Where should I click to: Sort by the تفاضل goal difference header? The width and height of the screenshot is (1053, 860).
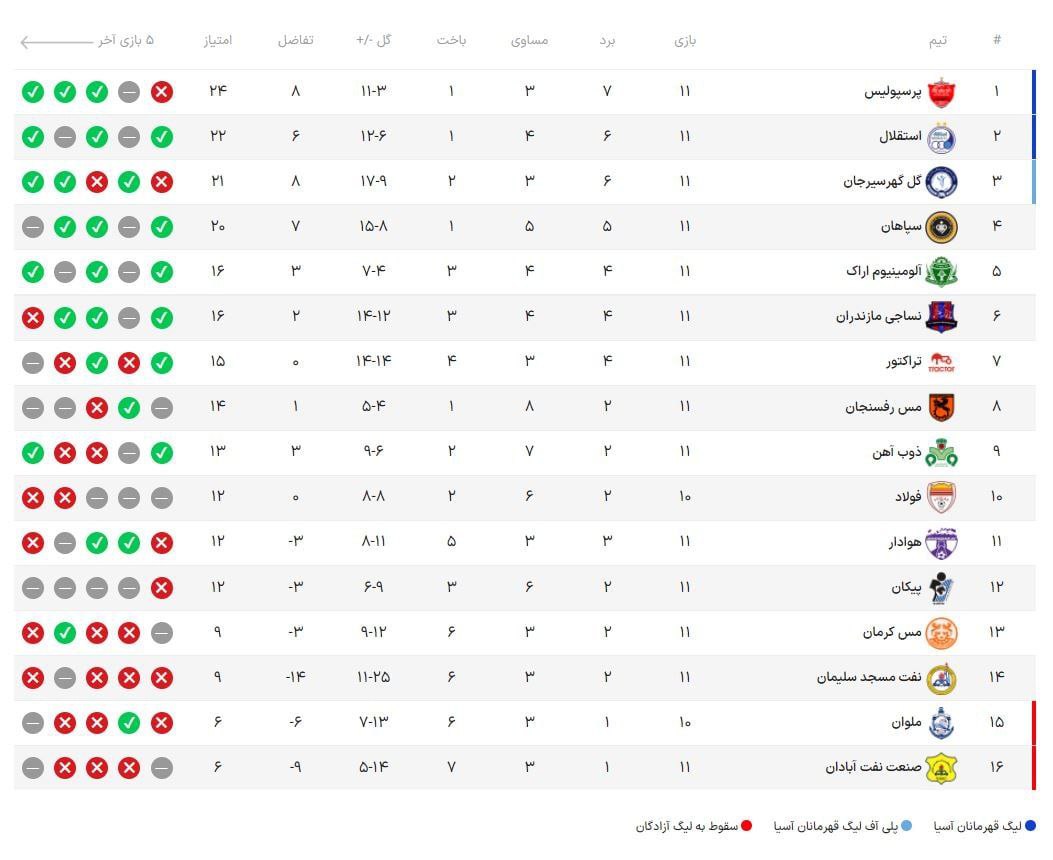295,40
